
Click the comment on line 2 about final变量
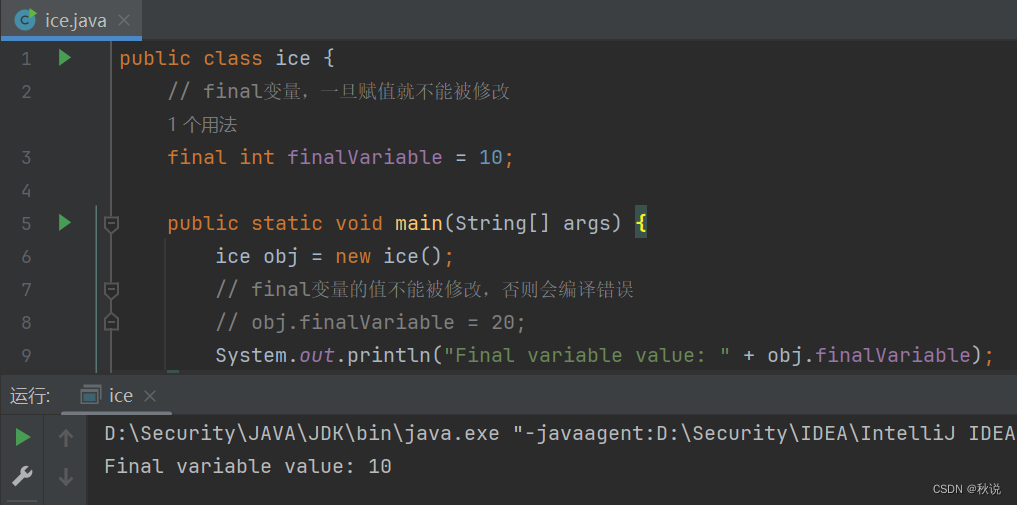point(339,91)
